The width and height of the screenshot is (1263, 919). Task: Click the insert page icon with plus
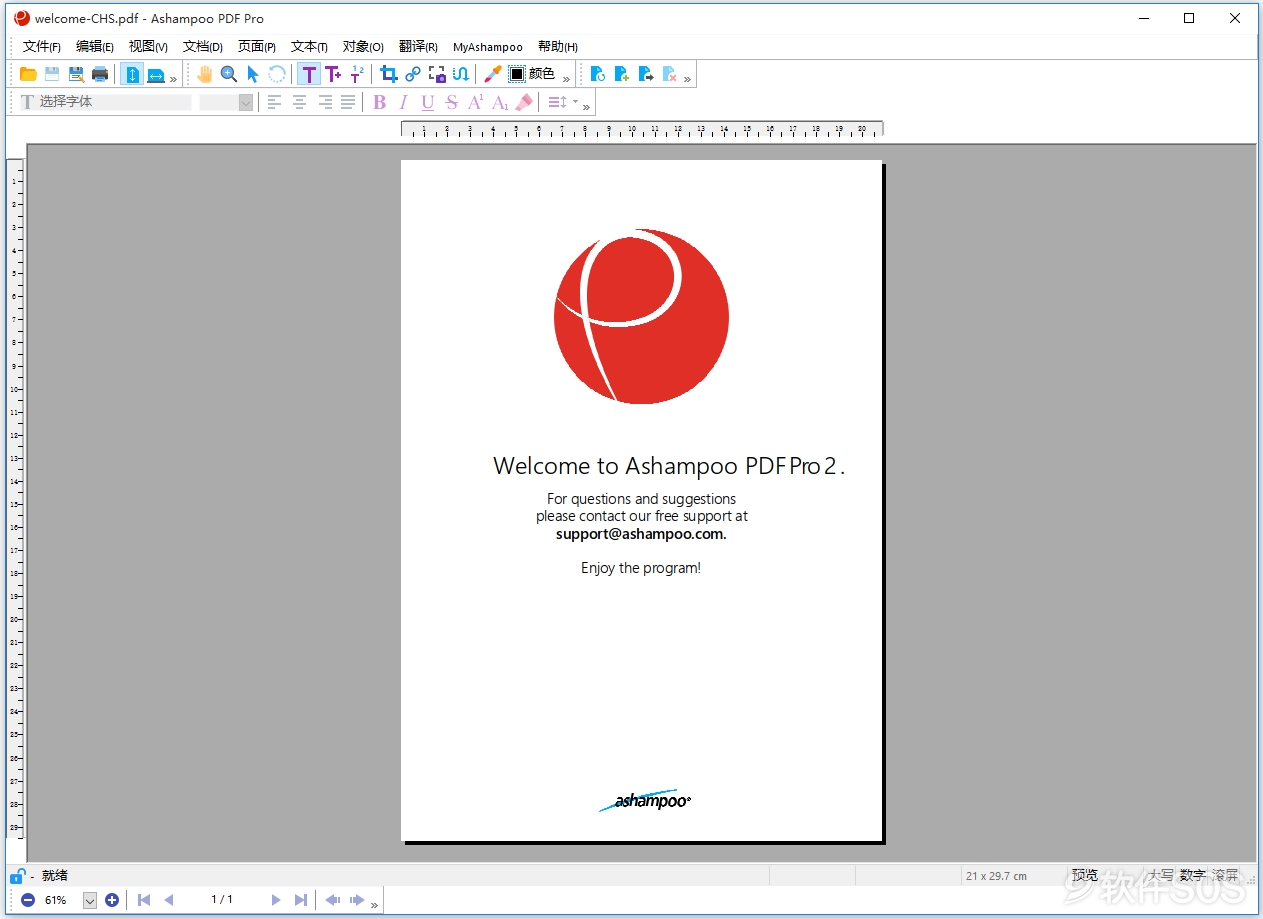(621, 74)
